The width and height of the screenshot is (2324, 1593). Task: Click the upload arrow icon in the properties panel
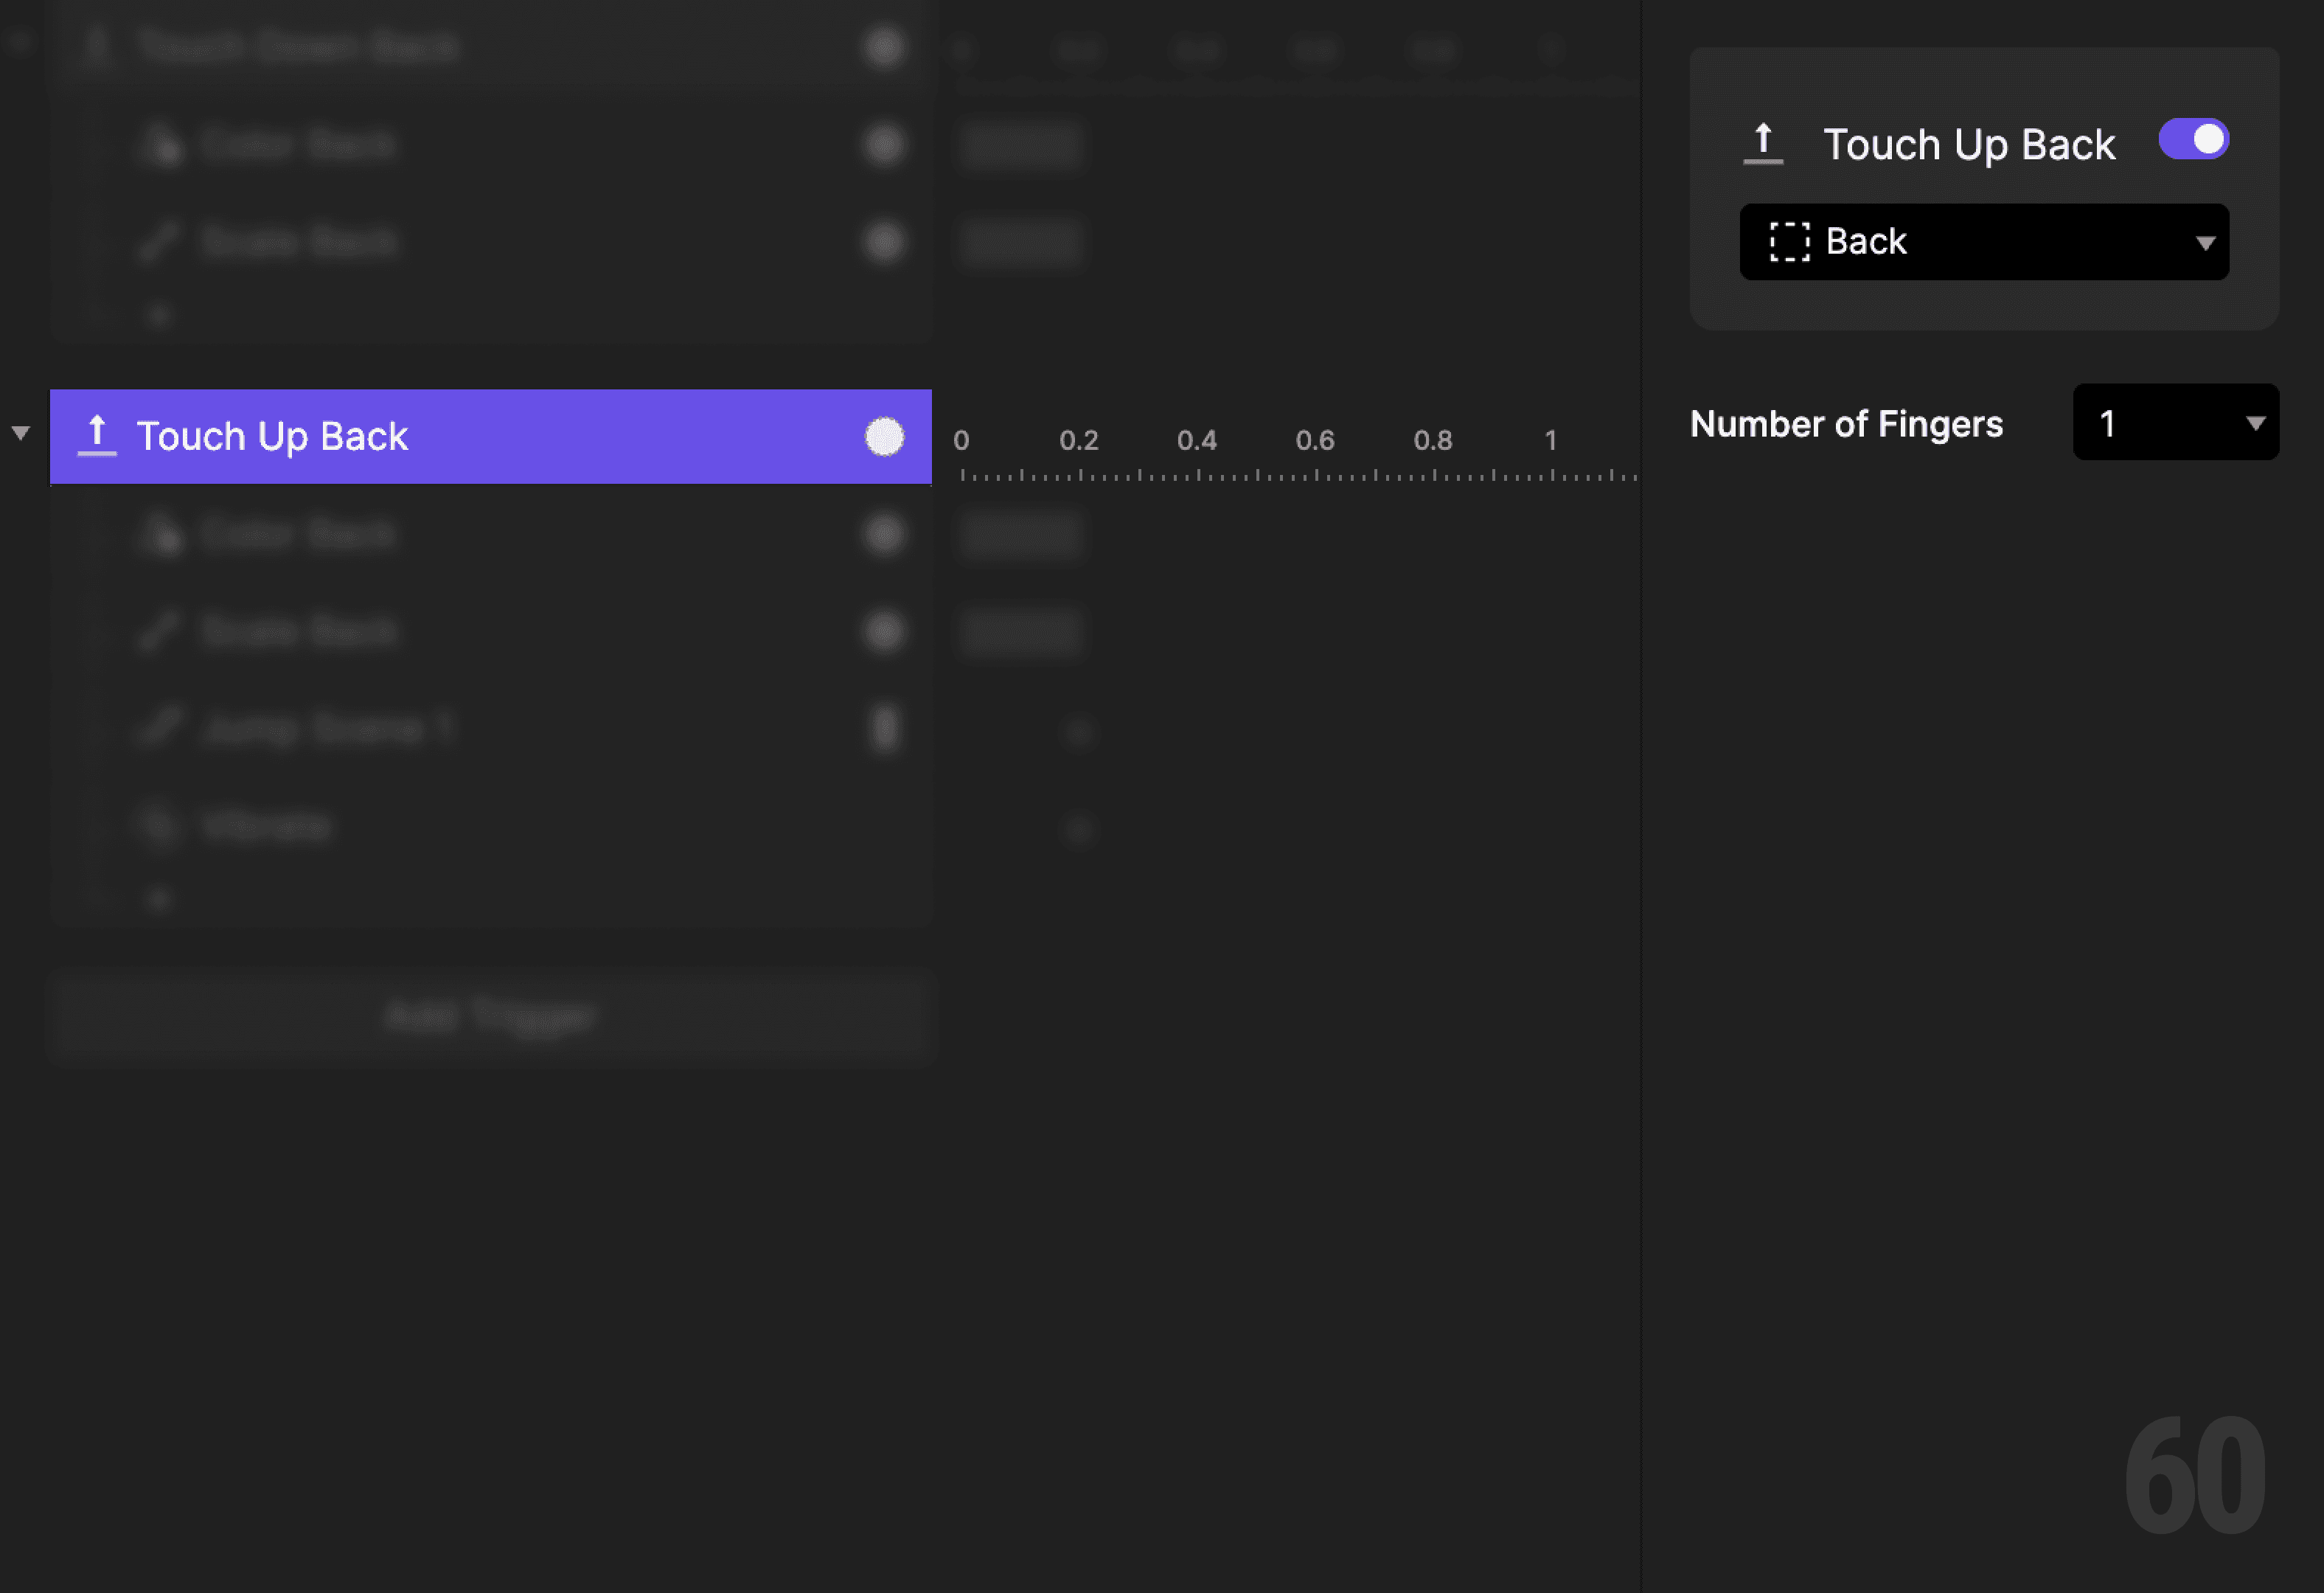click(1763, 141)
